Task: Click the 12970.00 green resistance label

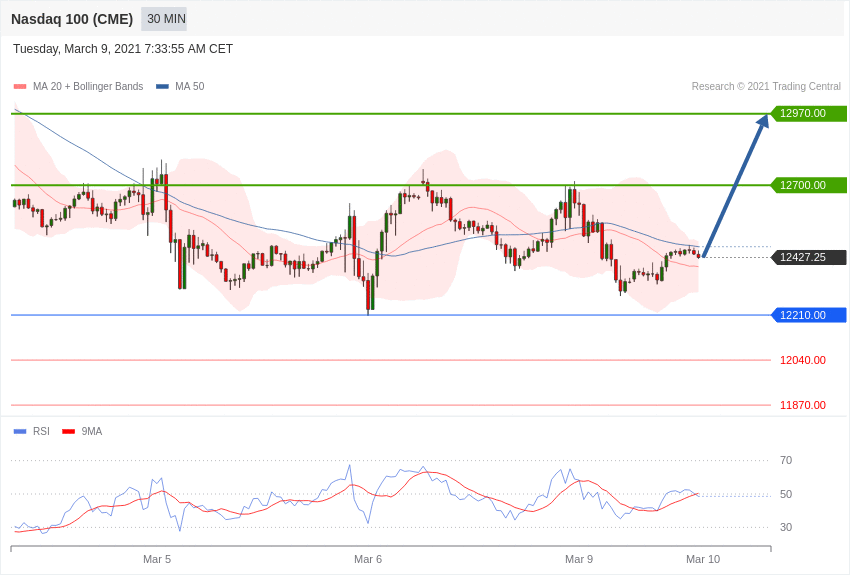Action: coord(808,113)
